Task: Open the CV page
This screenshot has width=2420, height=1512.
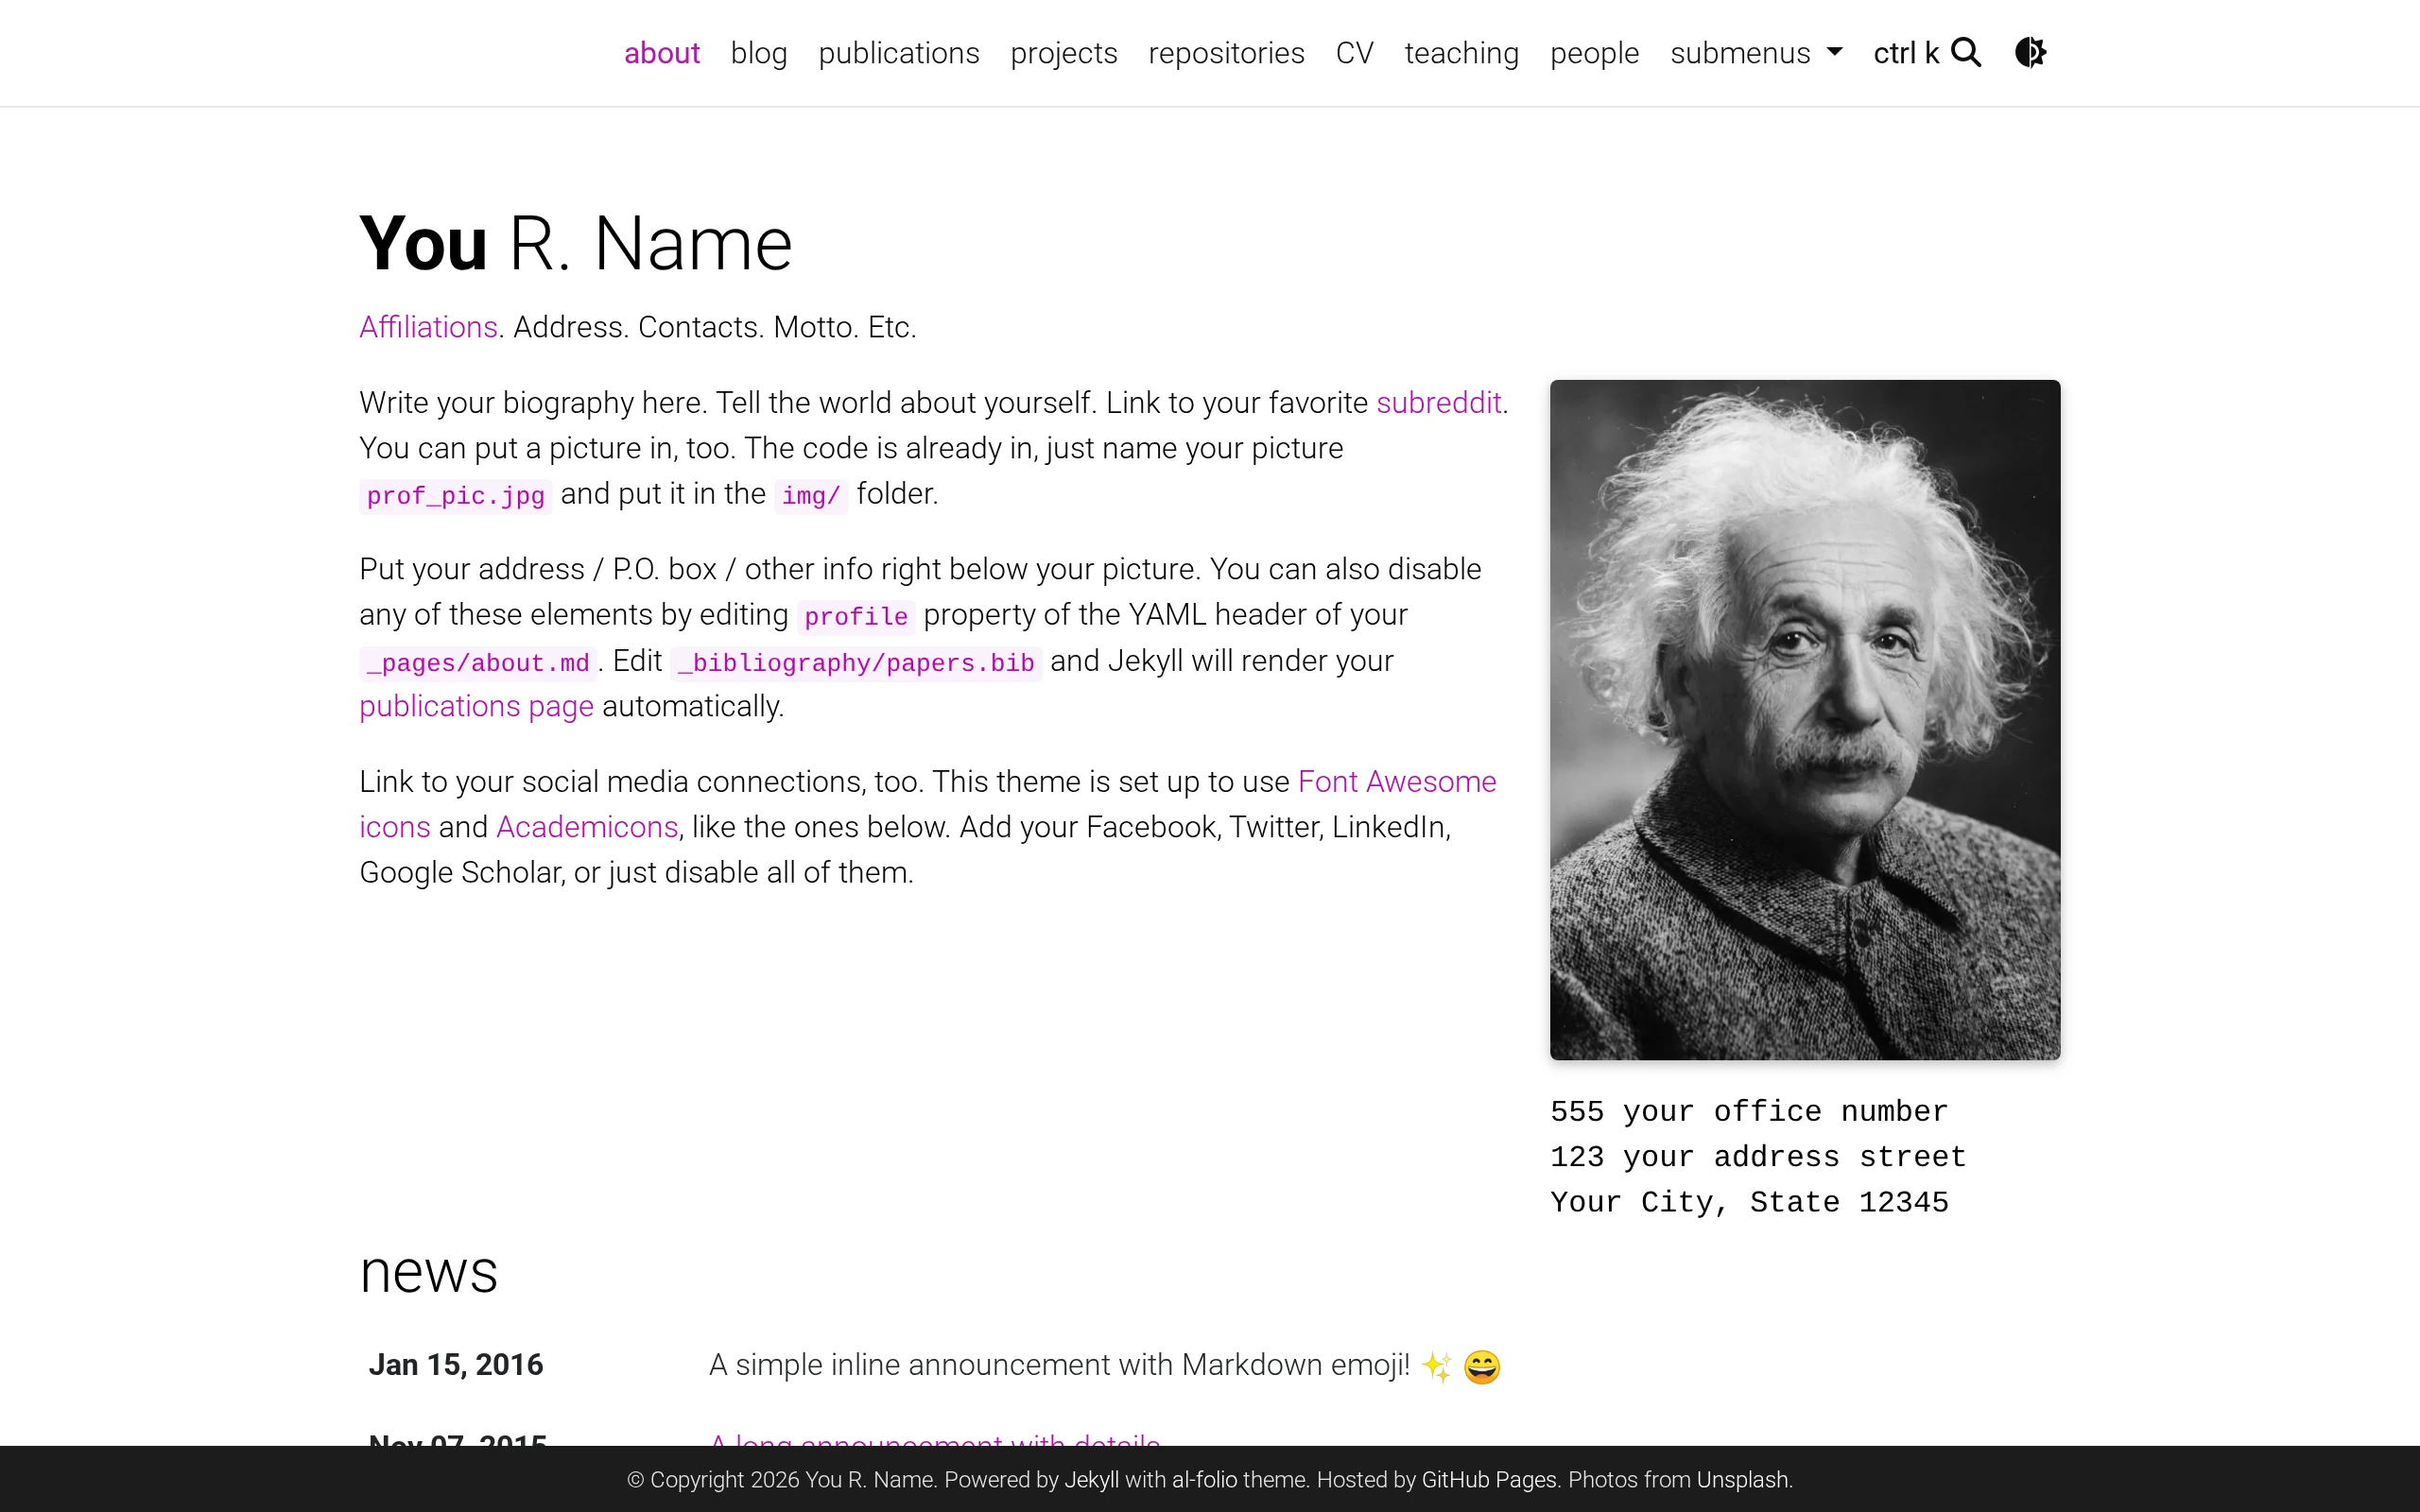Action: [1355, 53]
